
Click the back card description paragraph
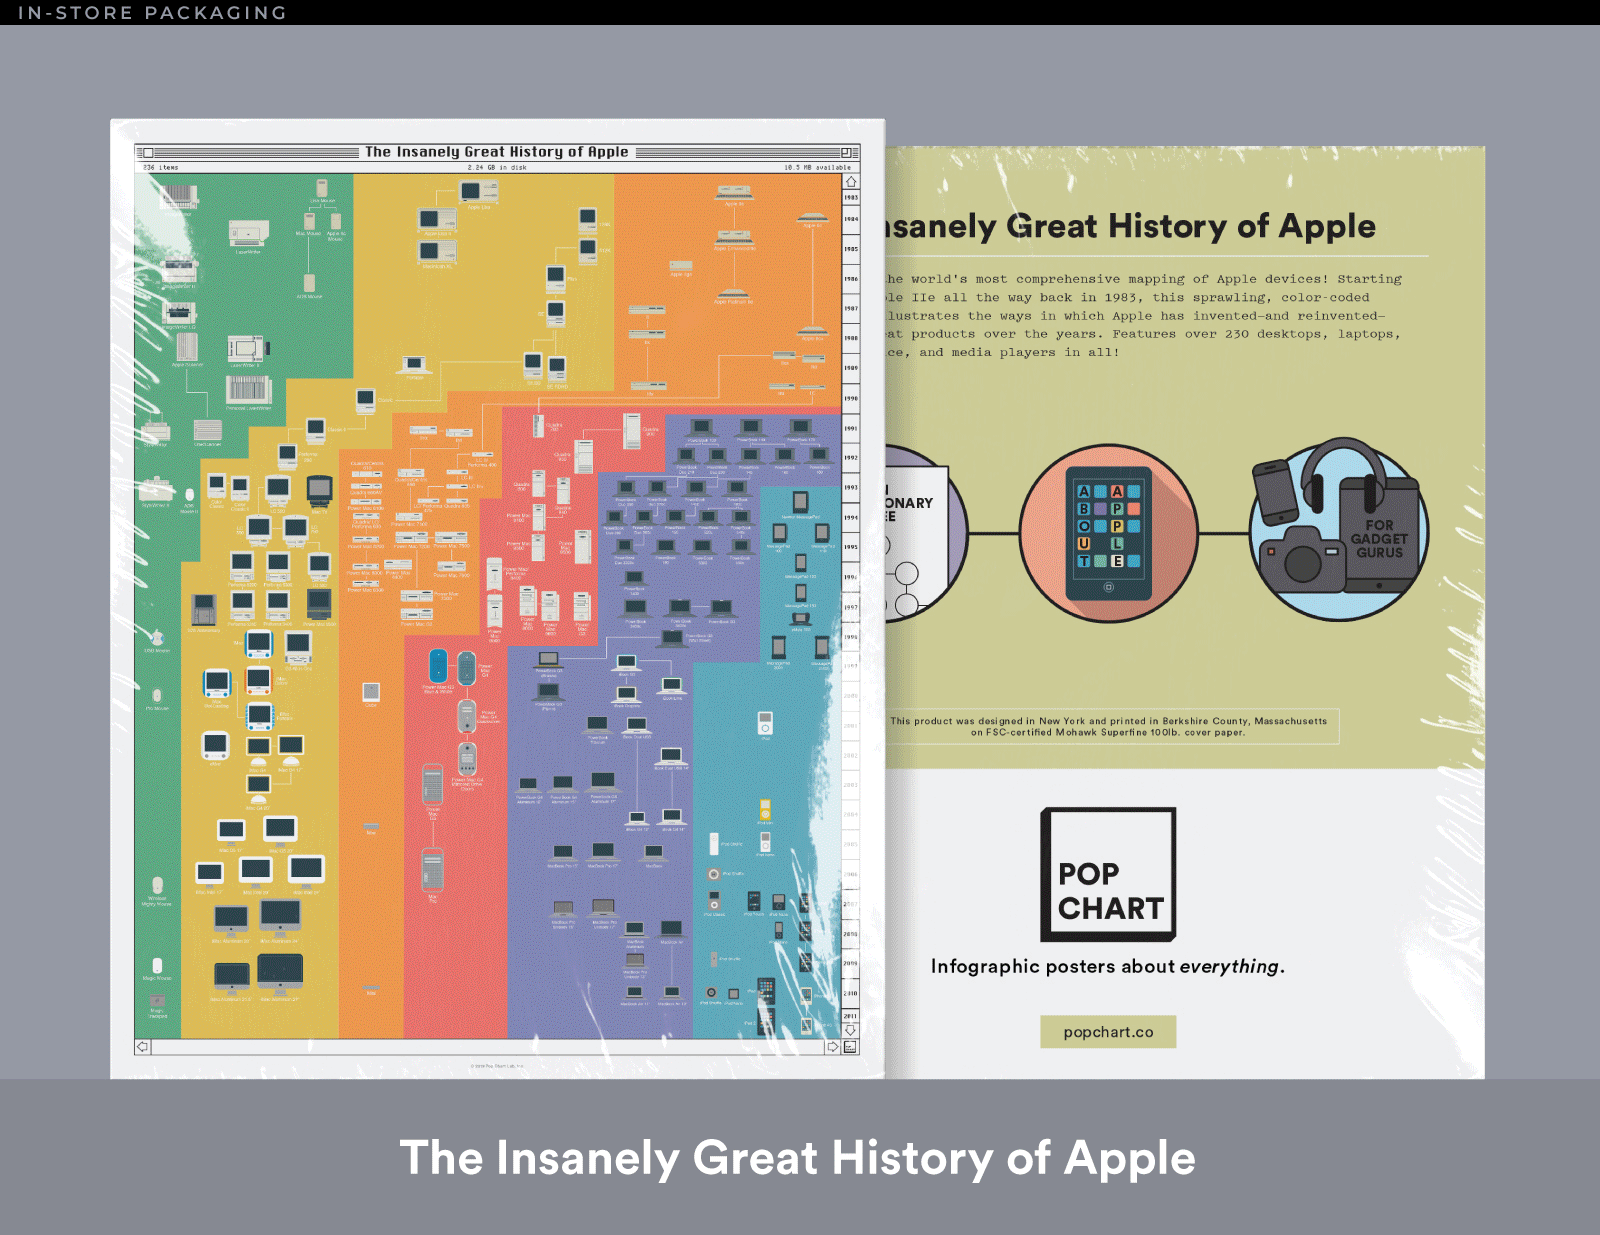click(1143, 316)
